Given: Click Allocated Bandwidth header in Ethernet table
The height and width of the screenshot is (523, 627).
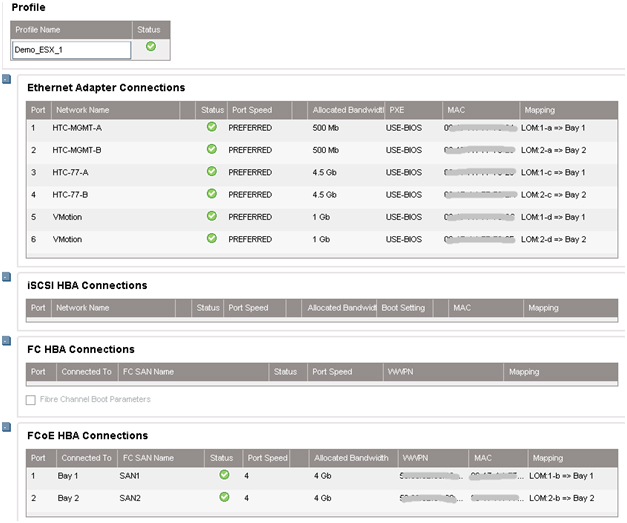Looking at the screenshot, I should pyautogui.click(x=348, y=110).
